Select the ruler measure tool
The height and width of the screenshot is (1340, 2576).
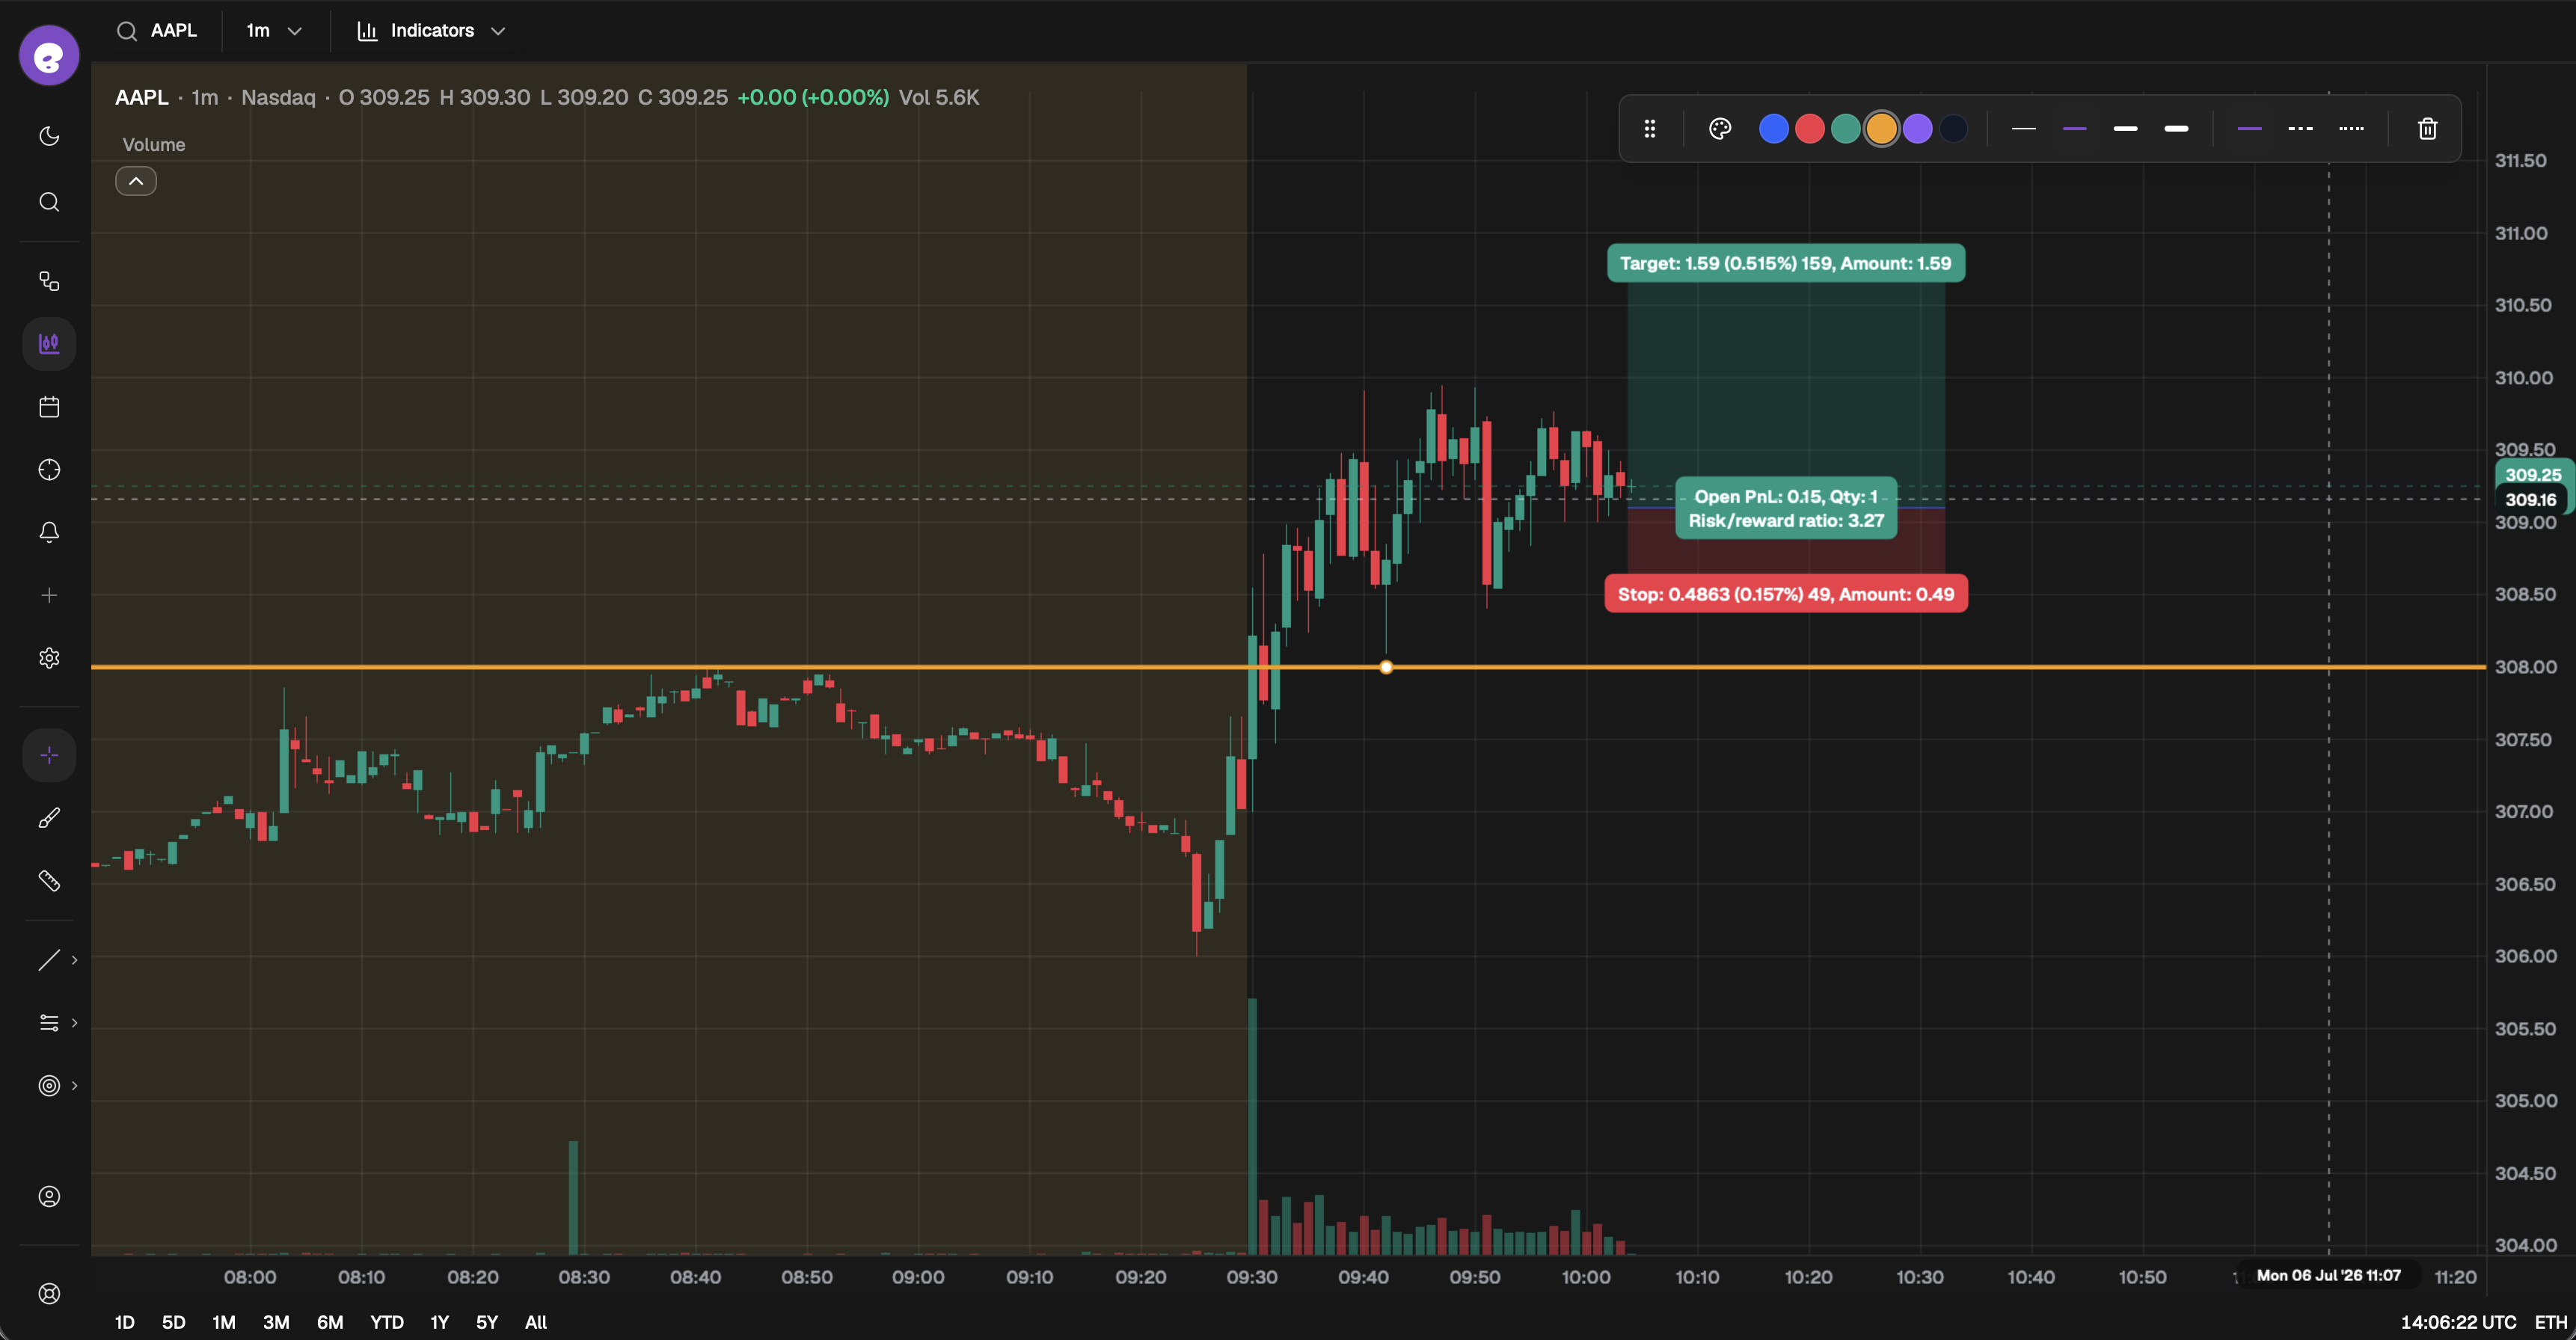point(49,881)
